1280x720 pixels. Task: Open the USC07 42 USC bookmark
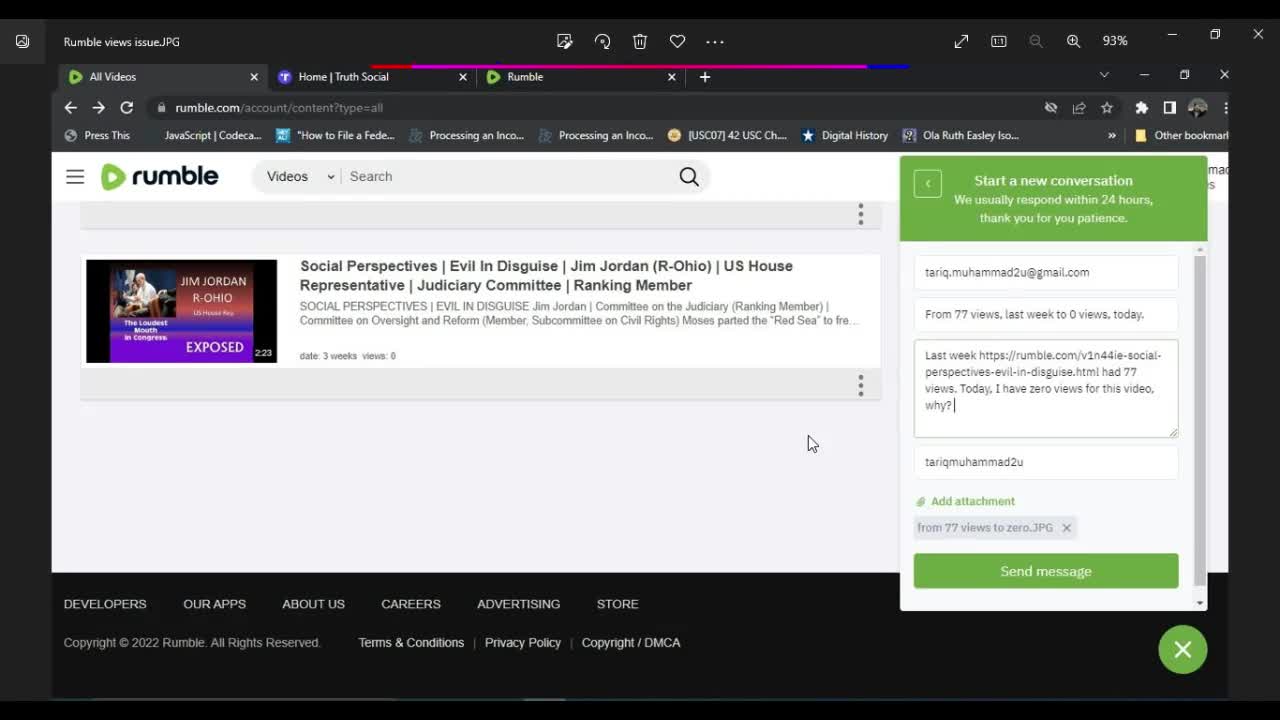click(727, 135)
